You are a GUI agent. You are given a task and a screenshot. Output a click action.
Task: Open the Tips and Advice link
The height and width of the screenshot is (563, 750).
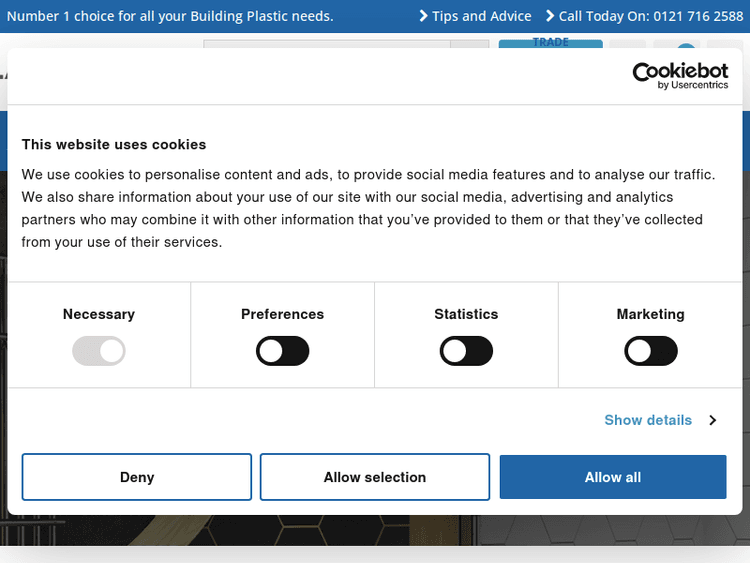(482, 16)
